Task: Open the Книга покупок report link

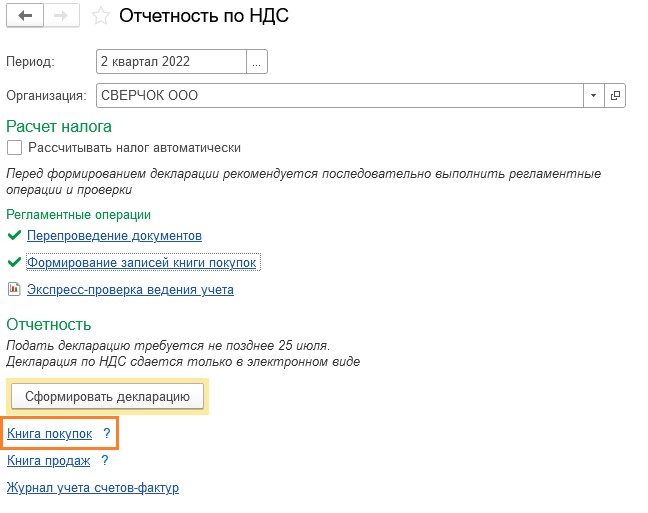Action: click(x=50, y=433)
